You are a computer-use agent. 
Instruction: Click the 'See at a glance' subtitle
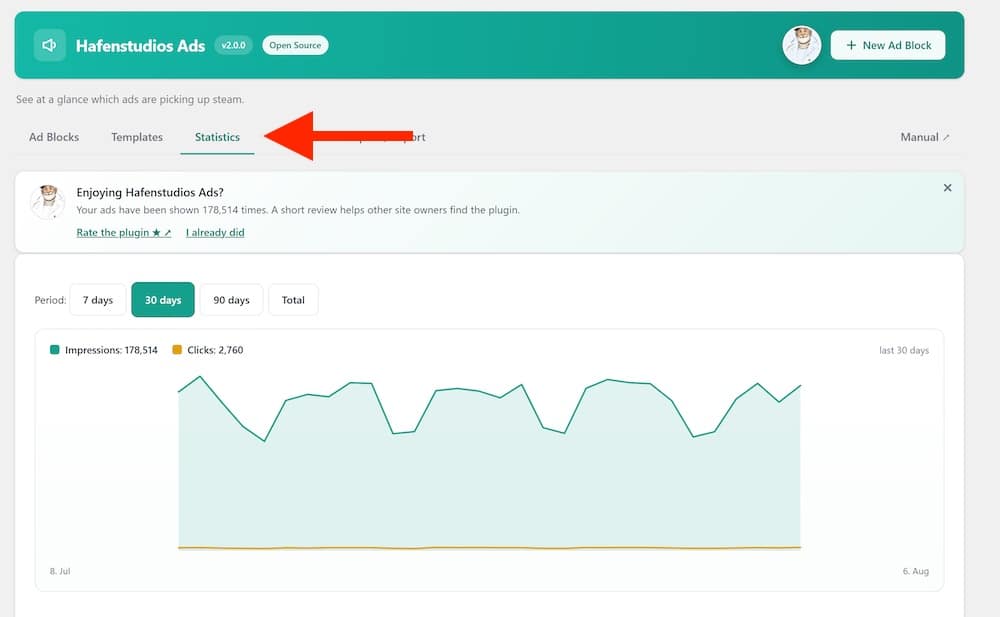click(130, 100)
